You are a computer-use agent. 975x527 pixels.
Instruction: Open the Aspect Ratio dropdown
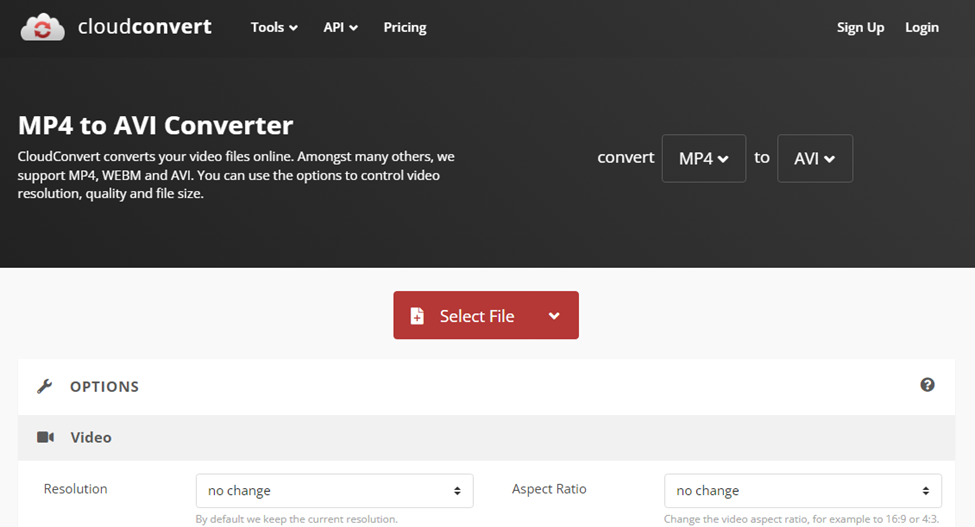tap(803, 490)
